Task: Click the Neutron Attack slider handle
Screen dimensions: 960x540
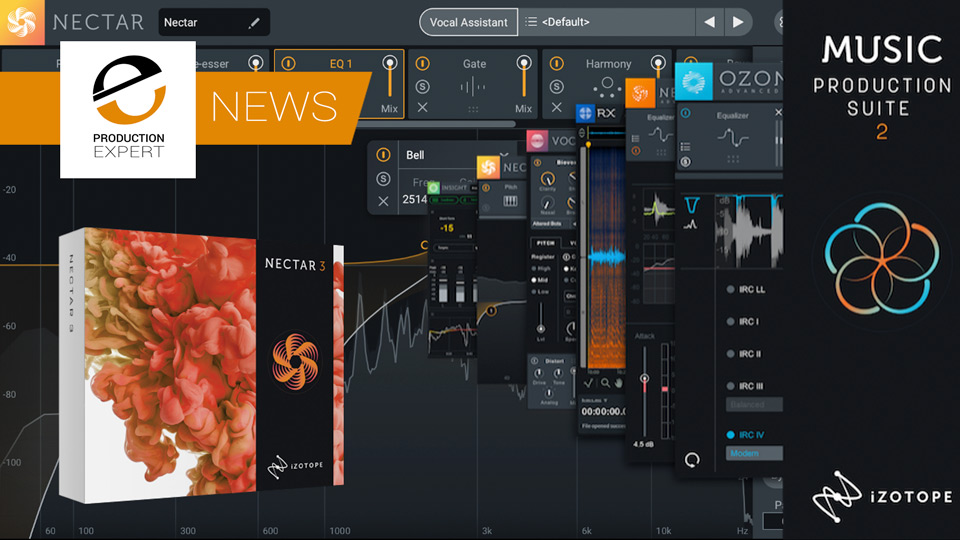Action: click(644, 378)
